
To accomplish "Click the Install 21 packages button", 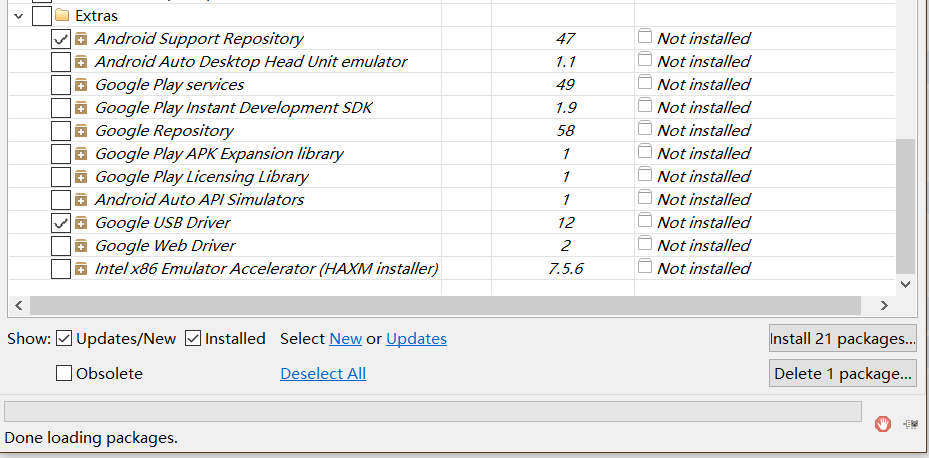I will click(842, 338).
